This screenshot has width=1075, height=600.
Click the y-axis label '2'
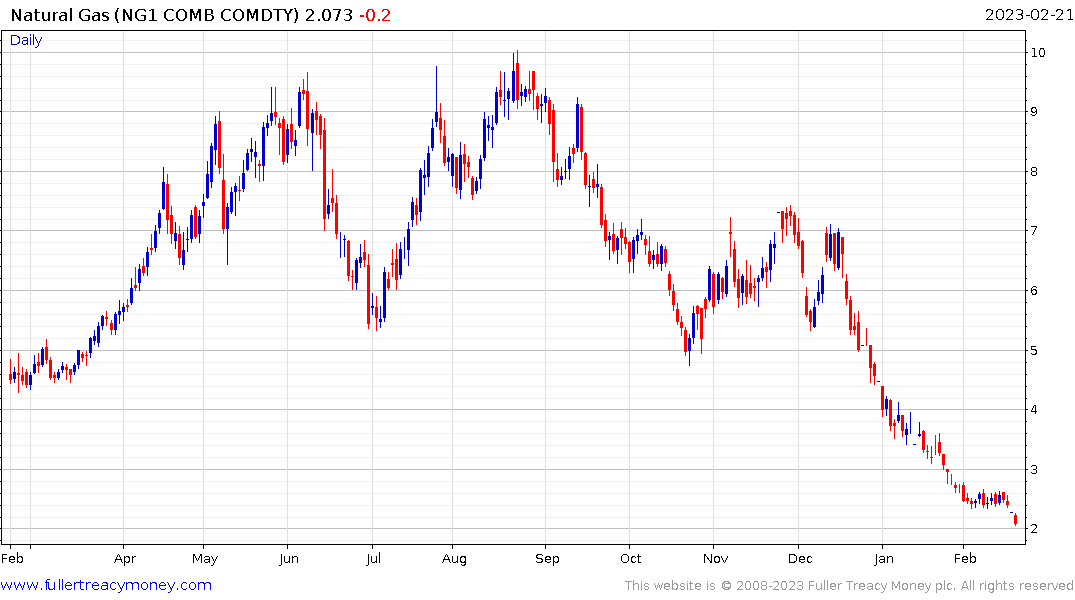coord(1034,529)
